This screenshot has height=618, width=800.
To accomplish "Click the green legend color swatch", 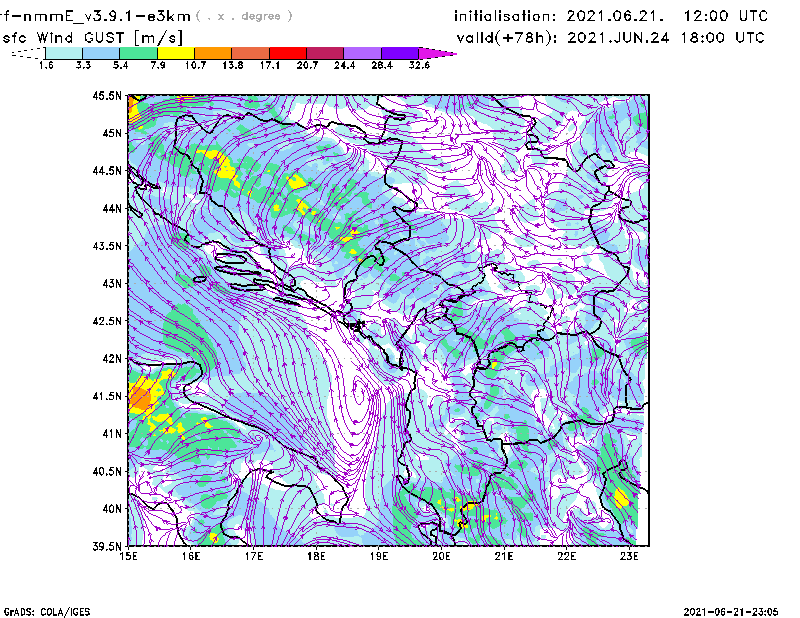I will coord(138,53).
